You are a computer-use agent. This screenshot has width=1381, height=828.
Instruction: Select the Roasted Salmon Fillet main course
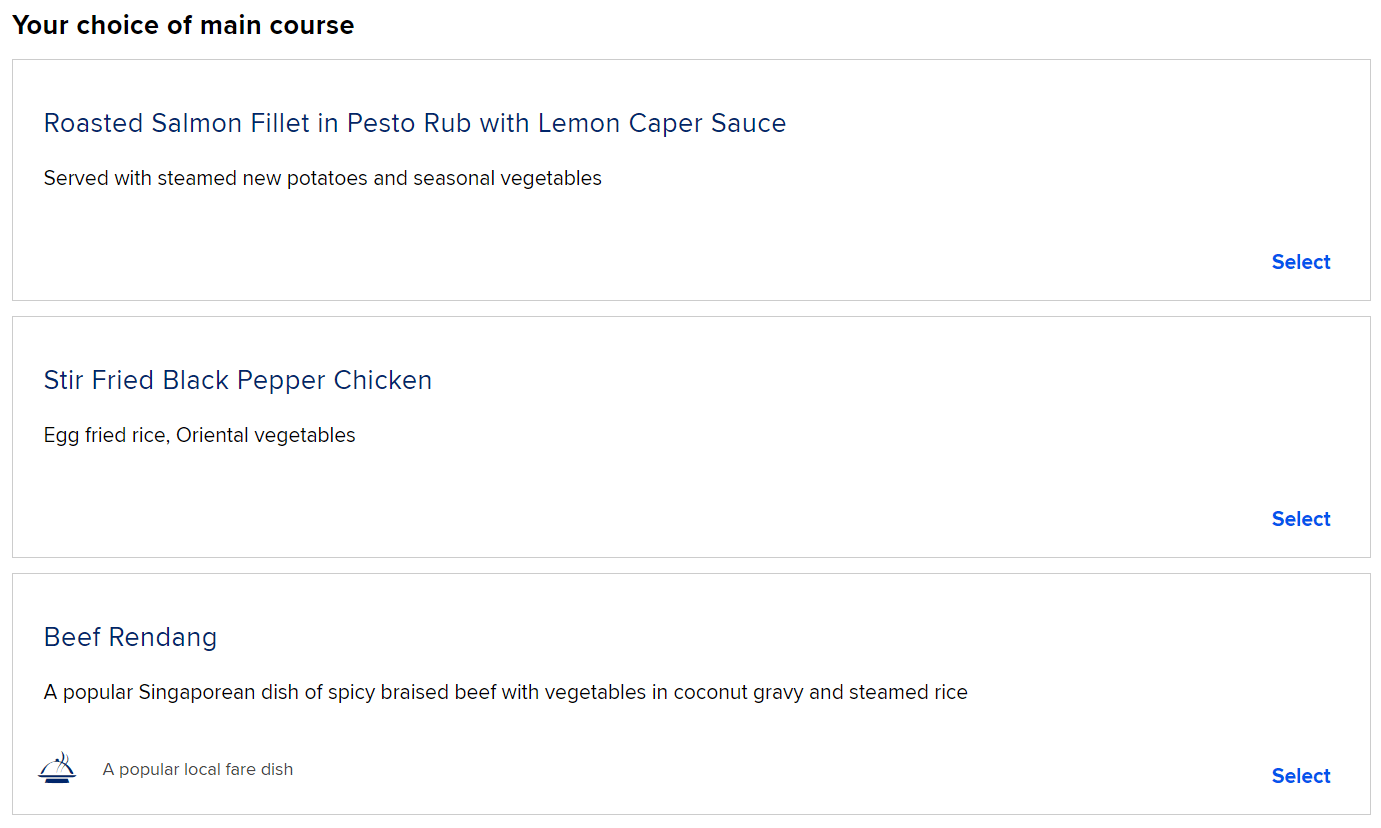[x=1300, y=262]
